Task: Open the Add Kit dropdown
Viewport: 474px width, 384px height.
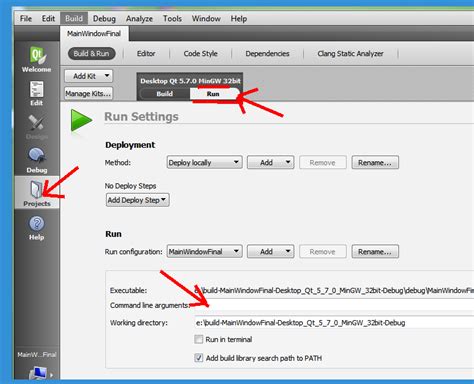Action: pos(89,76)
